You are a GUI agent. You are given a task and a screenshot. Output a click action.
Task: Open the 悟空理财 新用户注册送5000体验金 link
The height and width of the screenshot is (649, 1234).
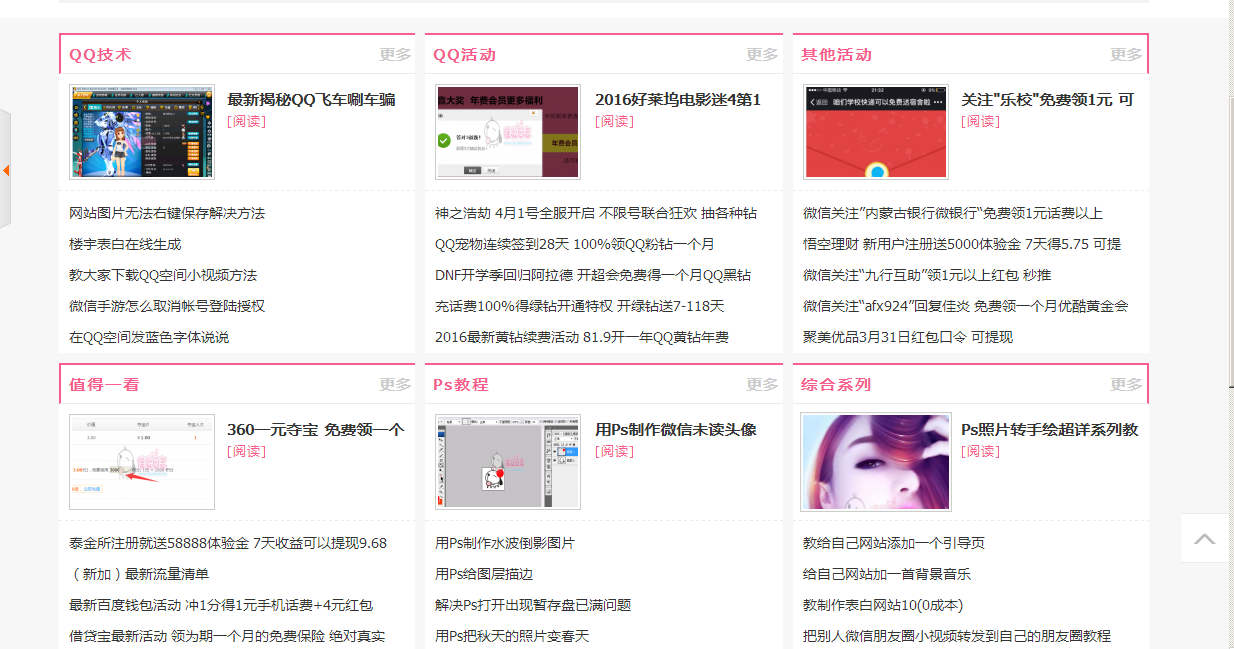tap(962, 244)
